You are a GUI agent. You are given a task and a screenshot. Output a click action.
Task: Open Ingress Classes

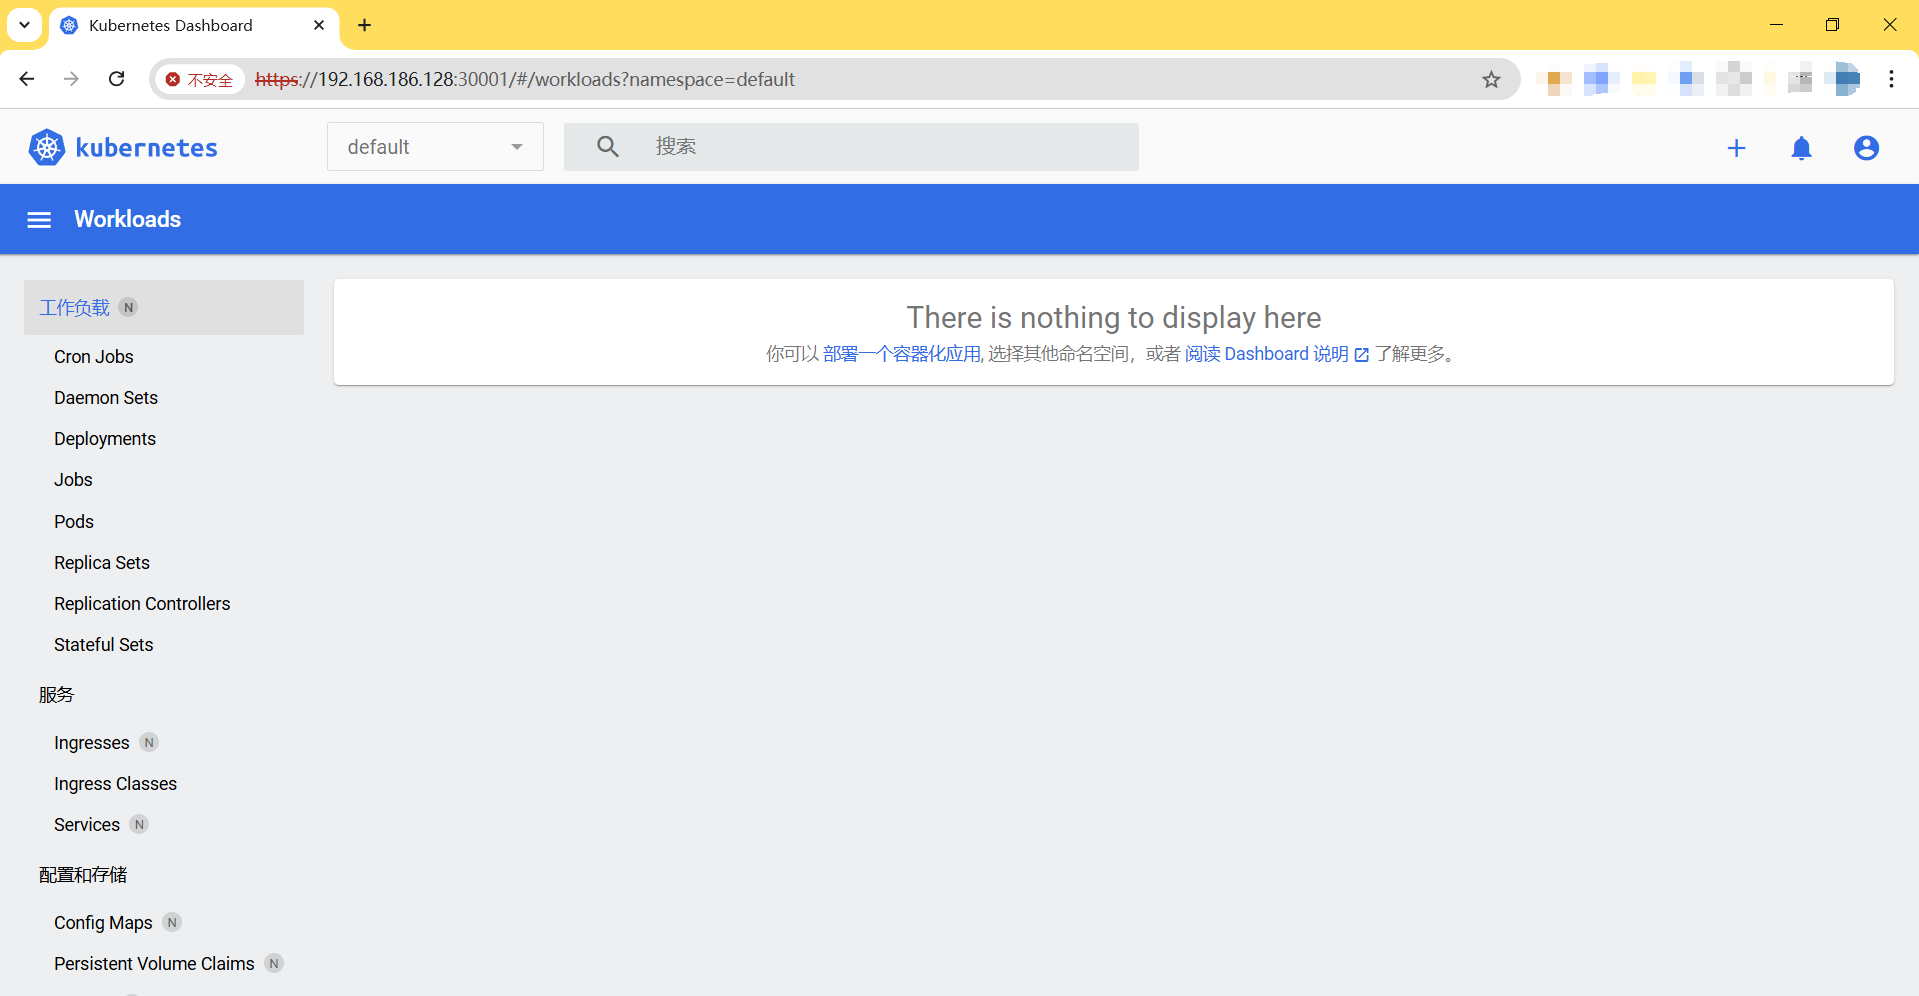[x=116, y=784]
